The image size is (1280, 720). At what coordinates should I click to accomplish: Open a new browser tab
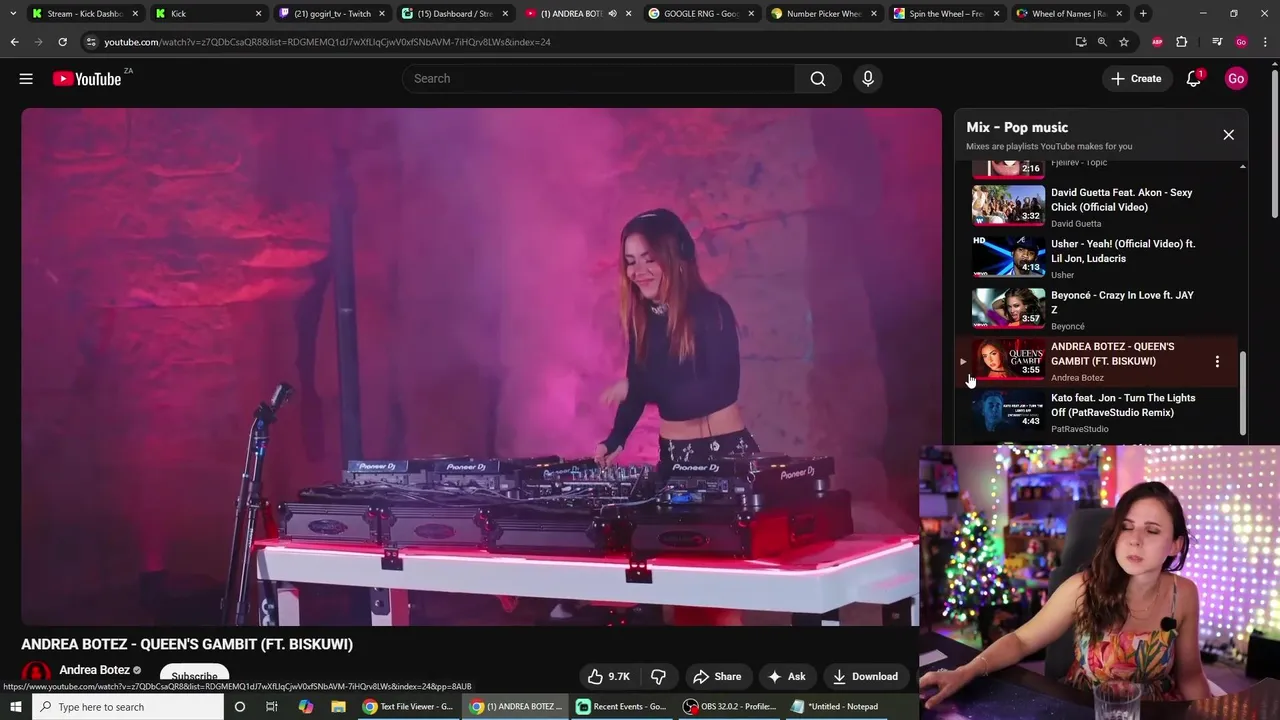[x=1143, y=14]
